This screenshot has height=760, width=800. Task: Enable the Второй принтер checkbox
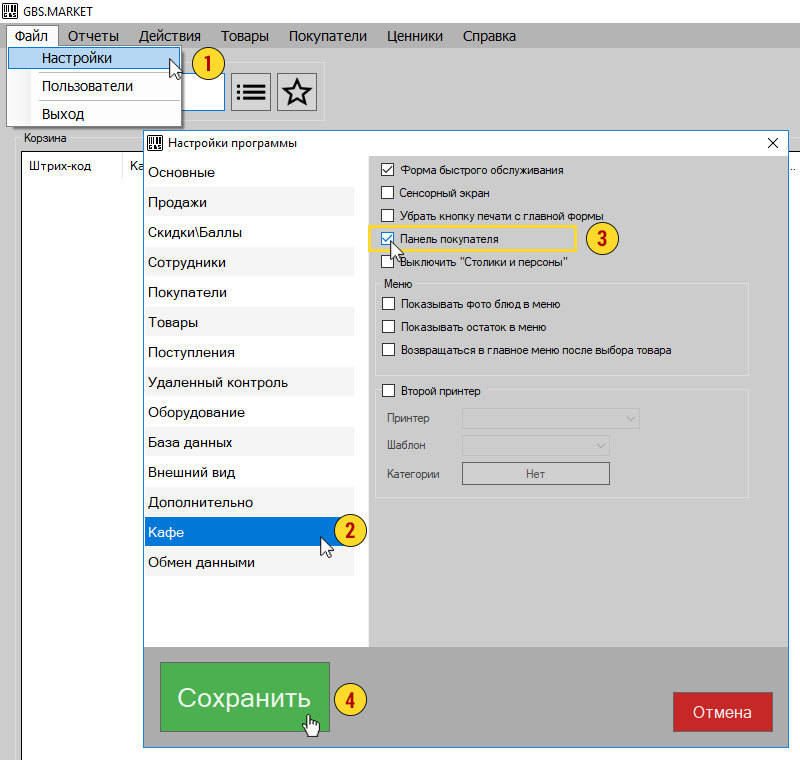pyautogui.click(x=388, y=391)
